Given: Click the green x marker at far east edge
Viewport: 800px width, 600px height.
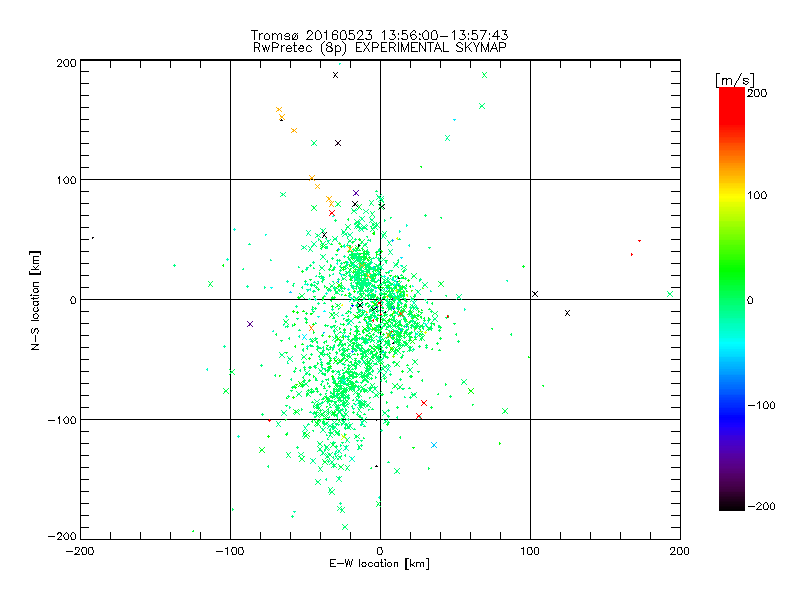Looking at the screenshot, I should (x=670, y=294).
